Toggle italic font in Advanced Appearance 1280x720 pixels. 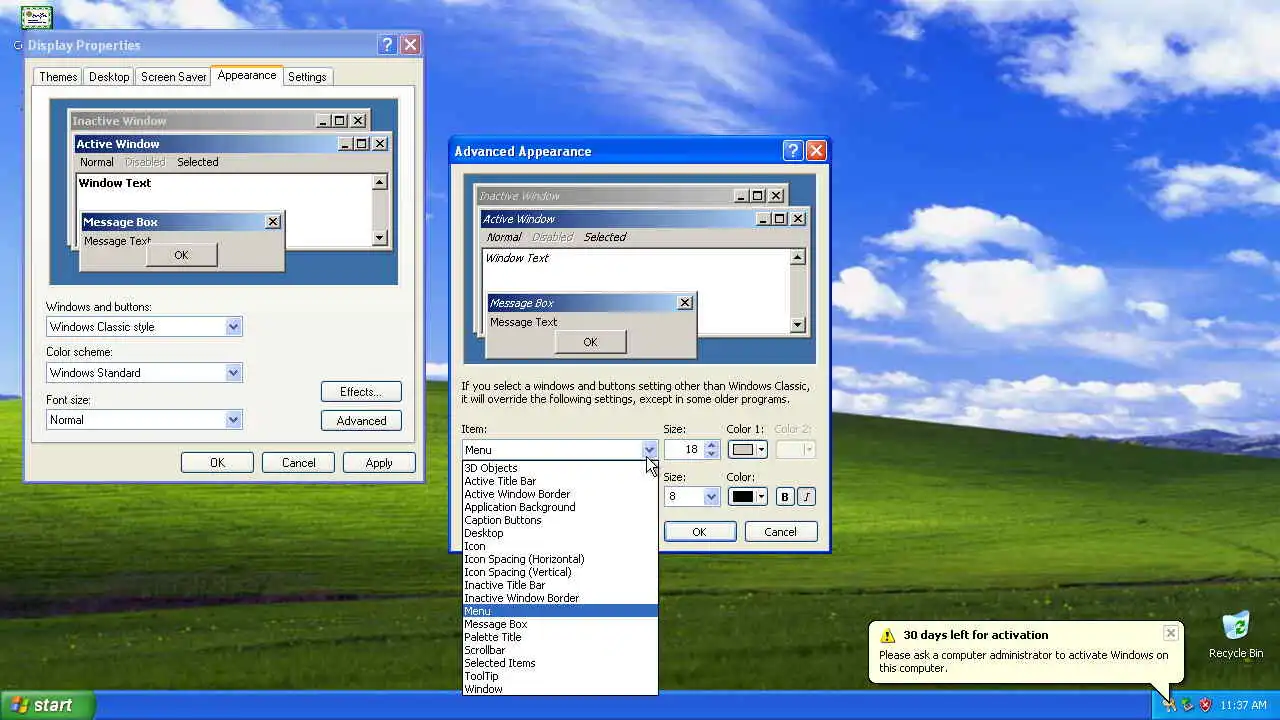coord(806,497)
